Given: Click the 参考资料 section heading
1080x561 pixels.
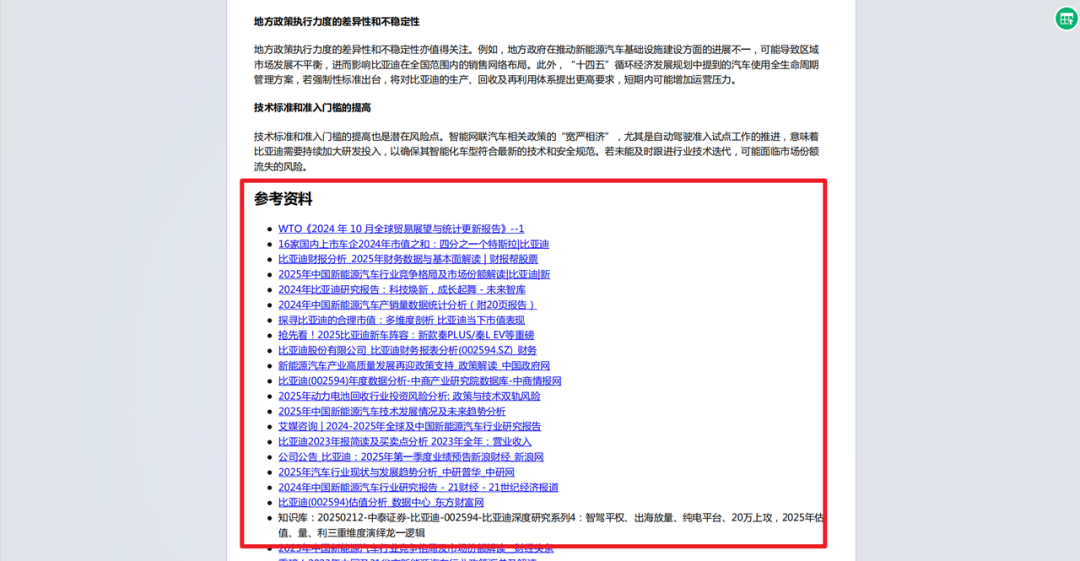Looking at the screenshot, I should coord(283,199).
